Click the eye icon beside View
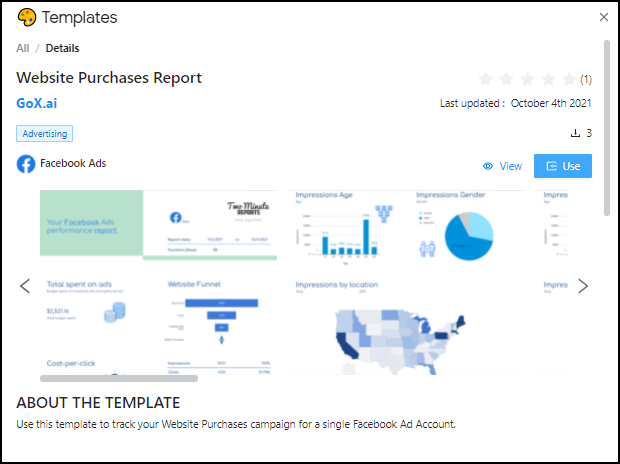This screenshot has width=620, height=464. point(488,166)
